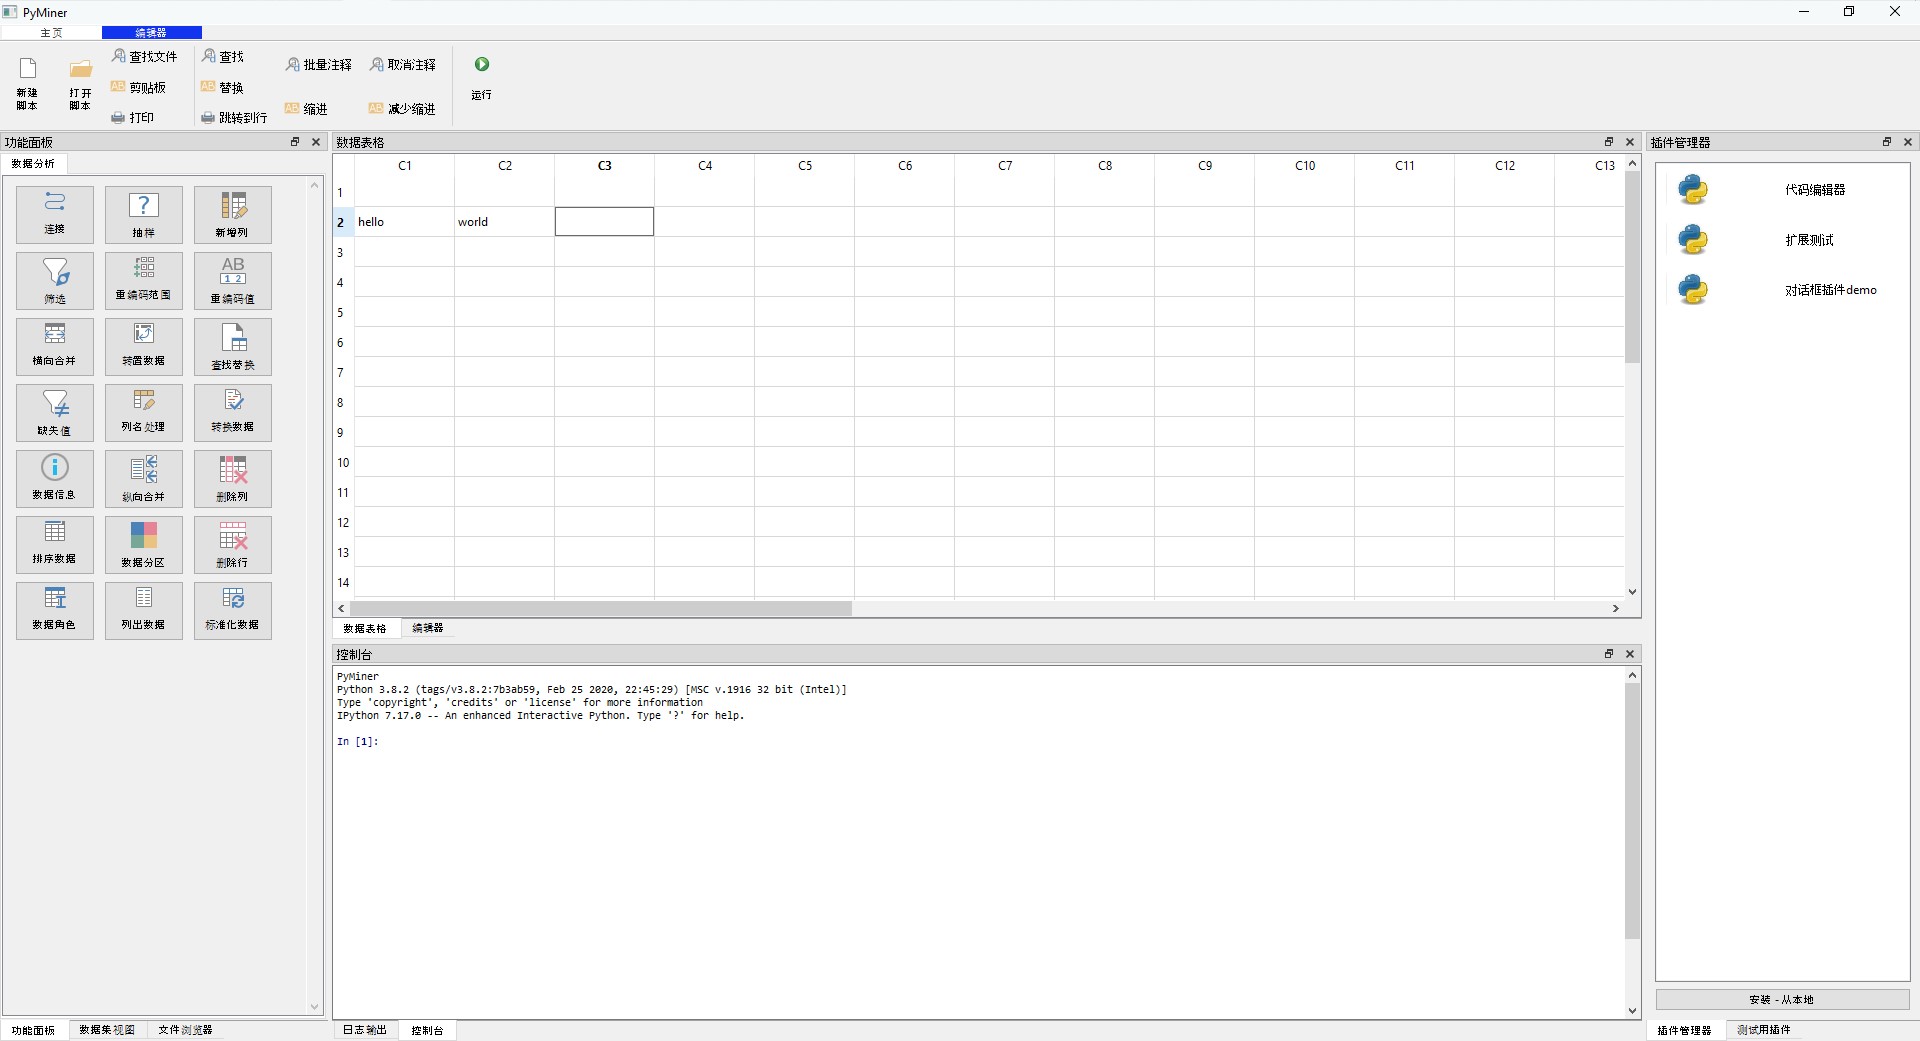Select the cell containing 'hello'
Screen dimensions: 1920x1041
[404, 222]
